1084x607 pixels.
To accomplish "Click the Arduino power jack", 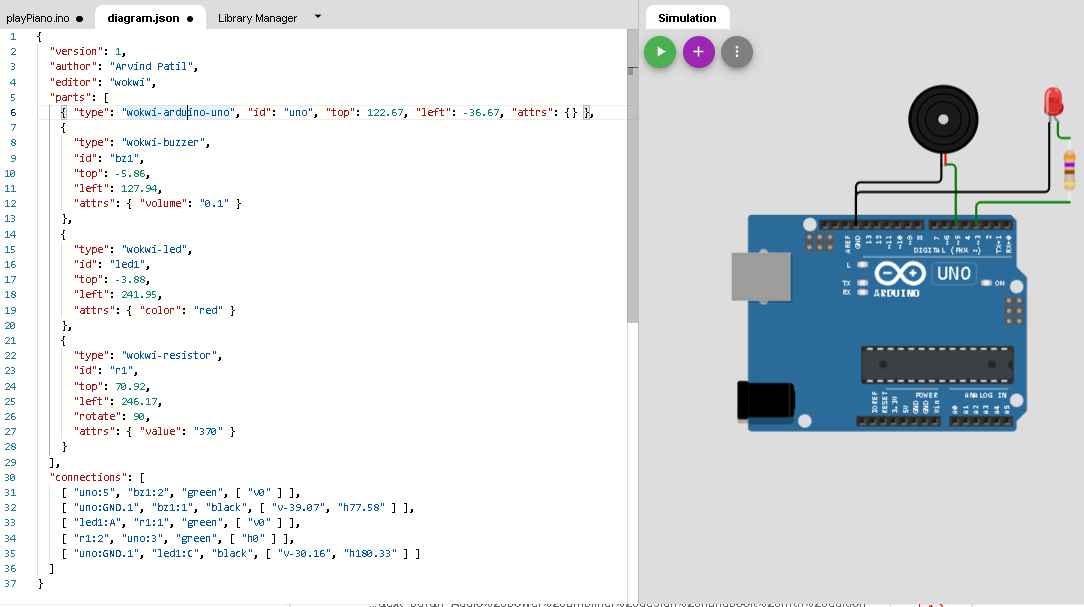I will (x=765, y=401).
